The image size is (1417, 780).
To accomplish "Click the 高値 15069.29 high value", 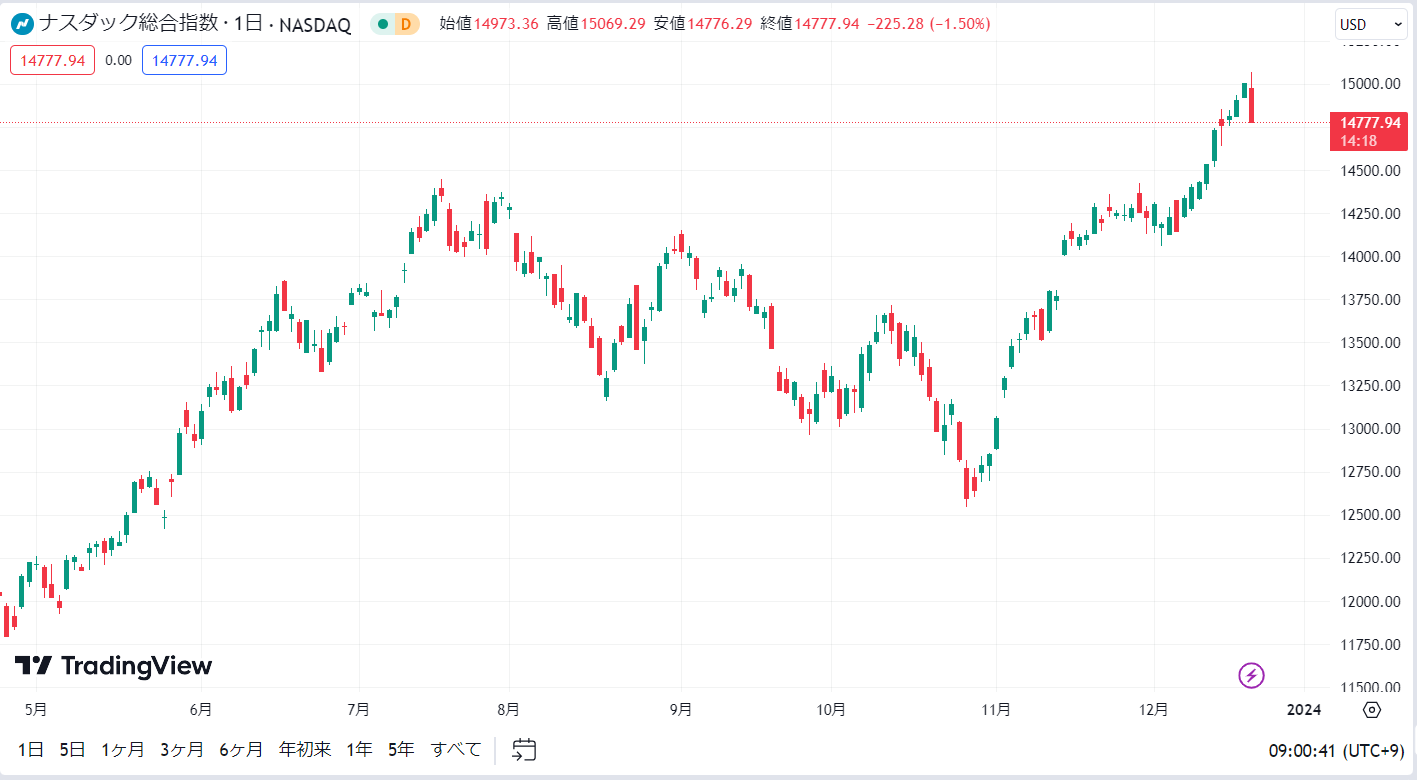I will coord(596,24).
